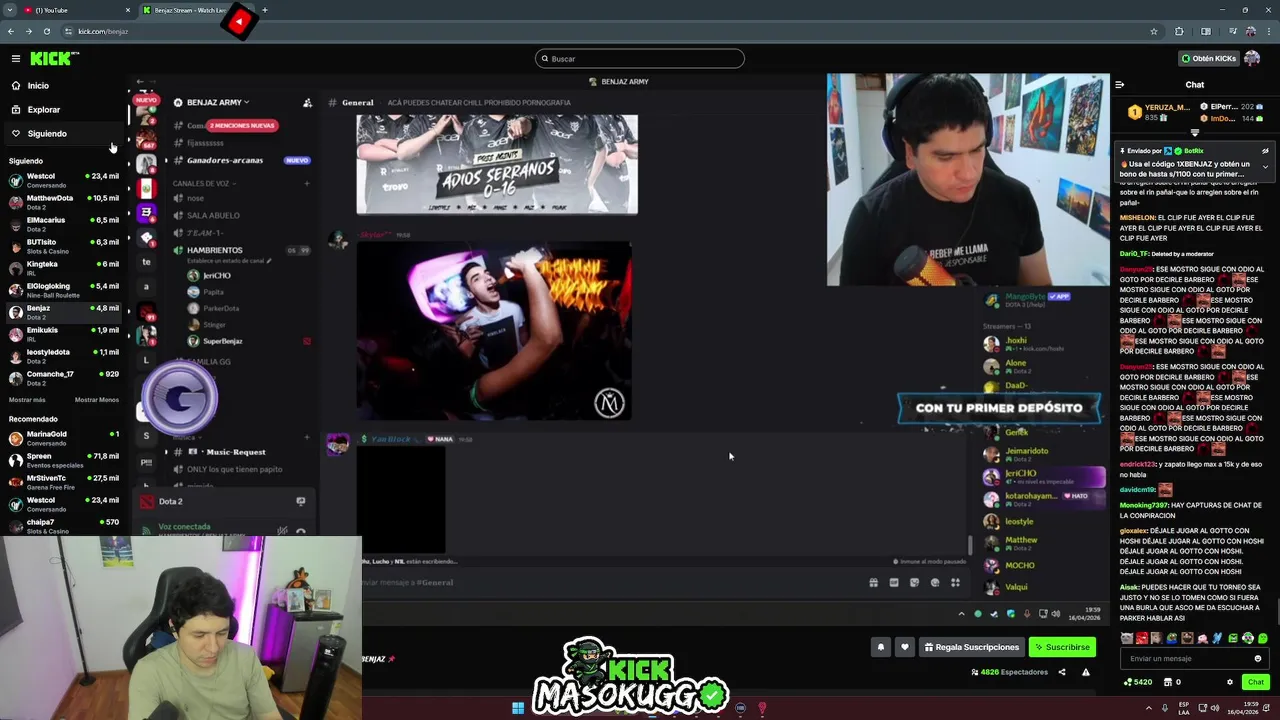1280x720 pixels.
Task: Open followed channel Comanche_17
Action: pyautogui.click(x=62, y=378)
